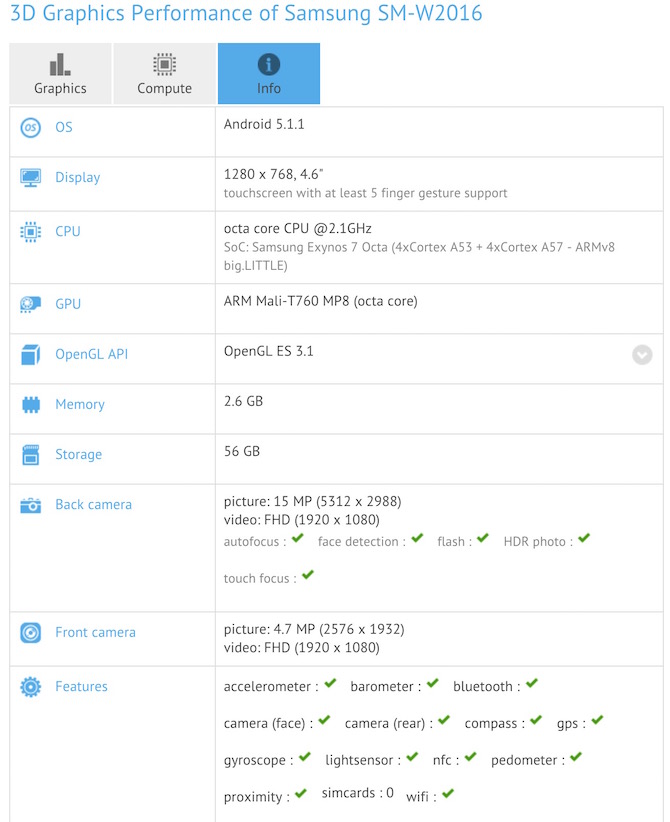Click the CPU label
The image size is (670, 822).
click(68, 231)
